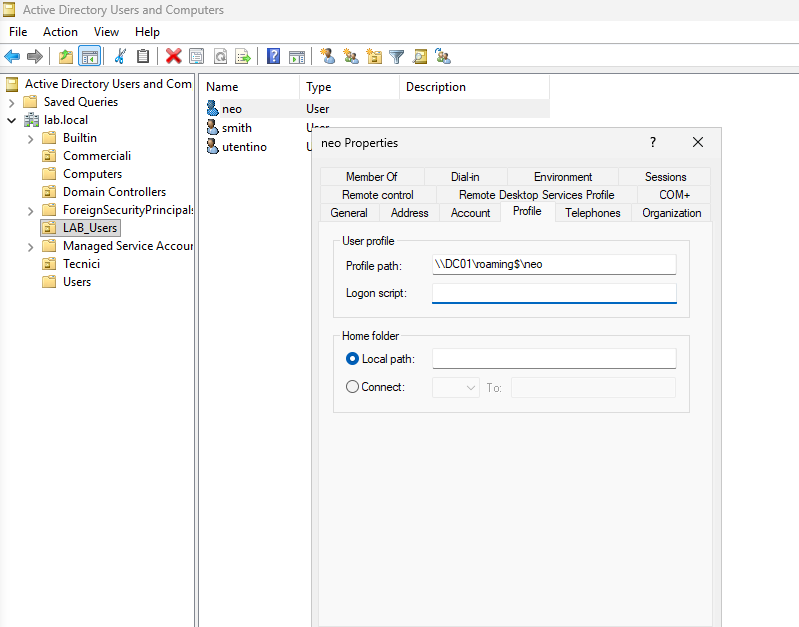Viewport: 799px width, 627px height.
Task: Switch to the Member Of tab
Action: [371, 177]
